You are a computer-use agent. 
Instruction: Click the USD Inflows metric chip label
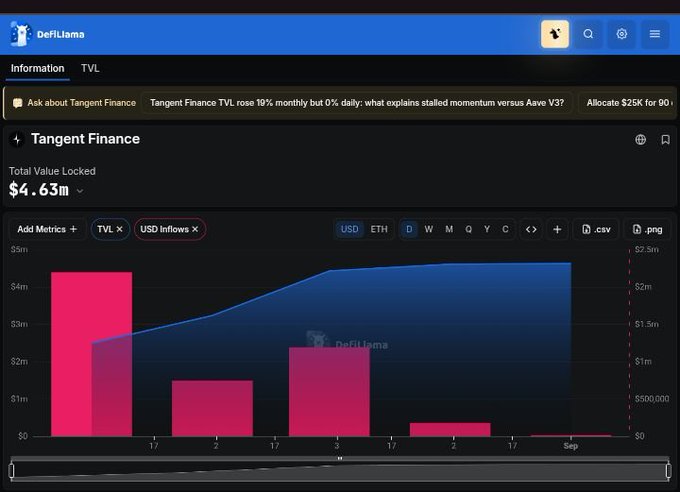164,229
